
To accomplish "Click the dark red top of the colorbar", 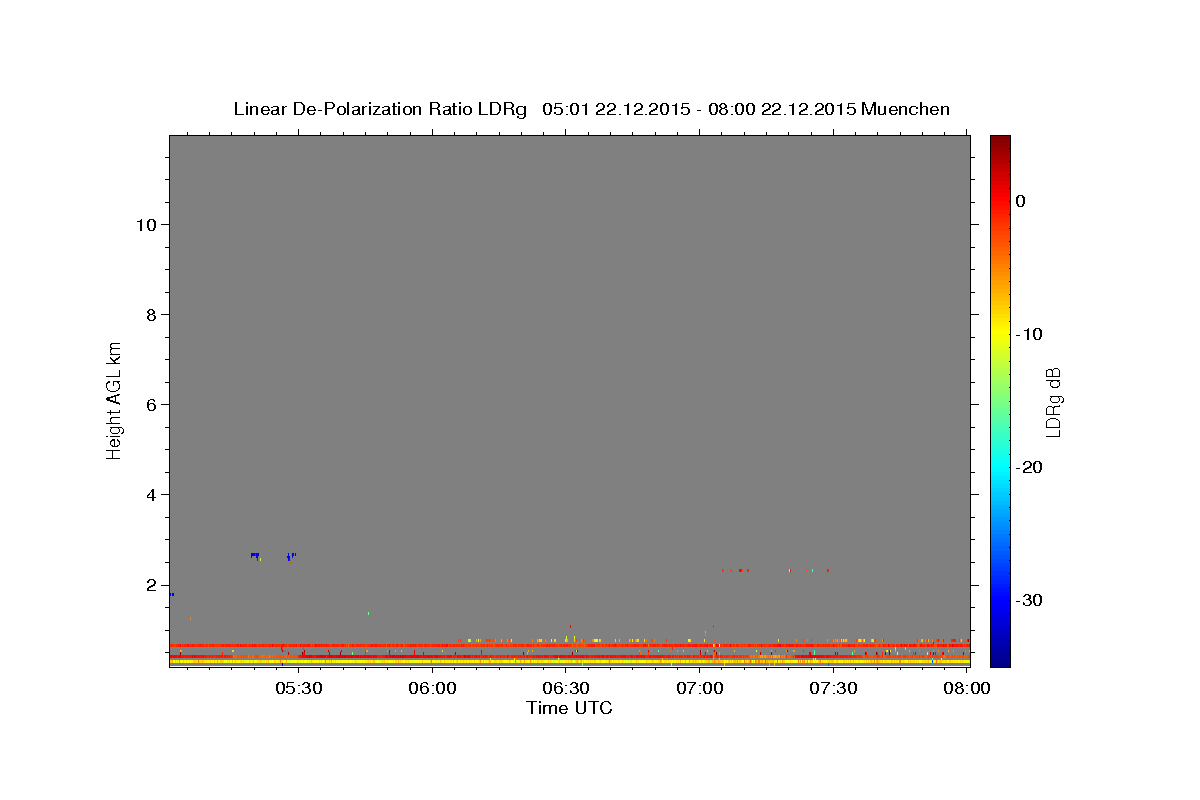I will tap(1000, 141).
